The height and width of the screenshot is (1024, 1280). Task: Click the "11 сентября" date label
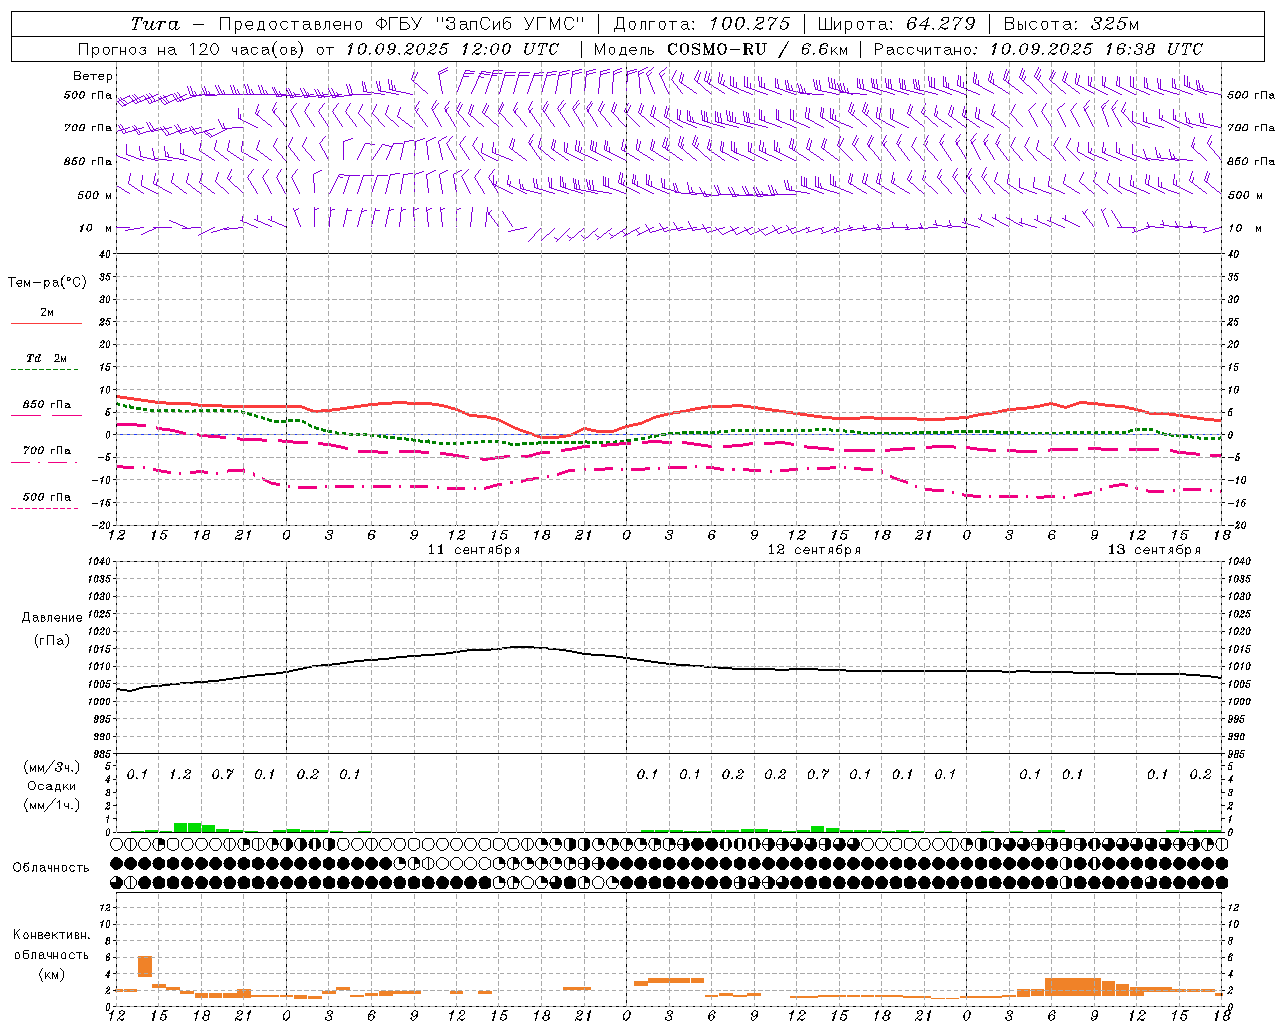[474, 549]
